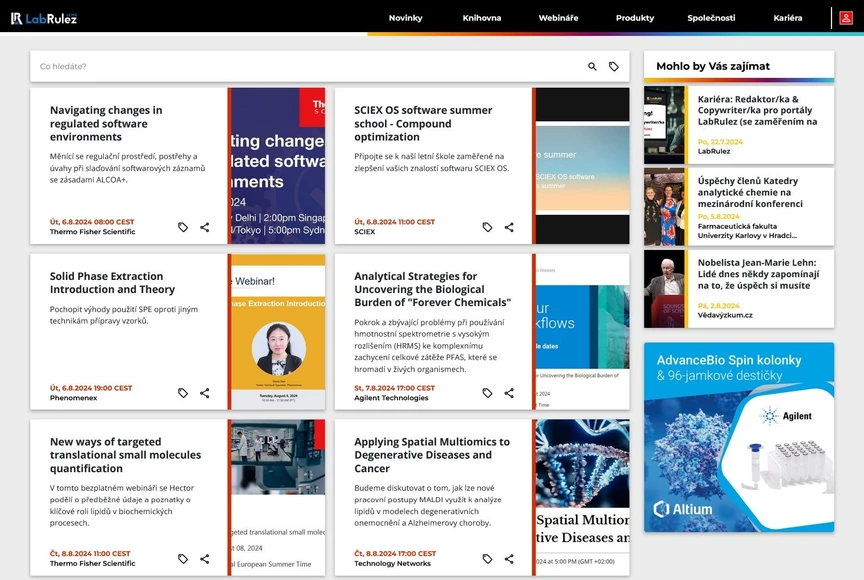The width and height of the screenshot is (864, 580).
Task: Click the Mohlo by Vás zajímat heading
Action: 713,66
